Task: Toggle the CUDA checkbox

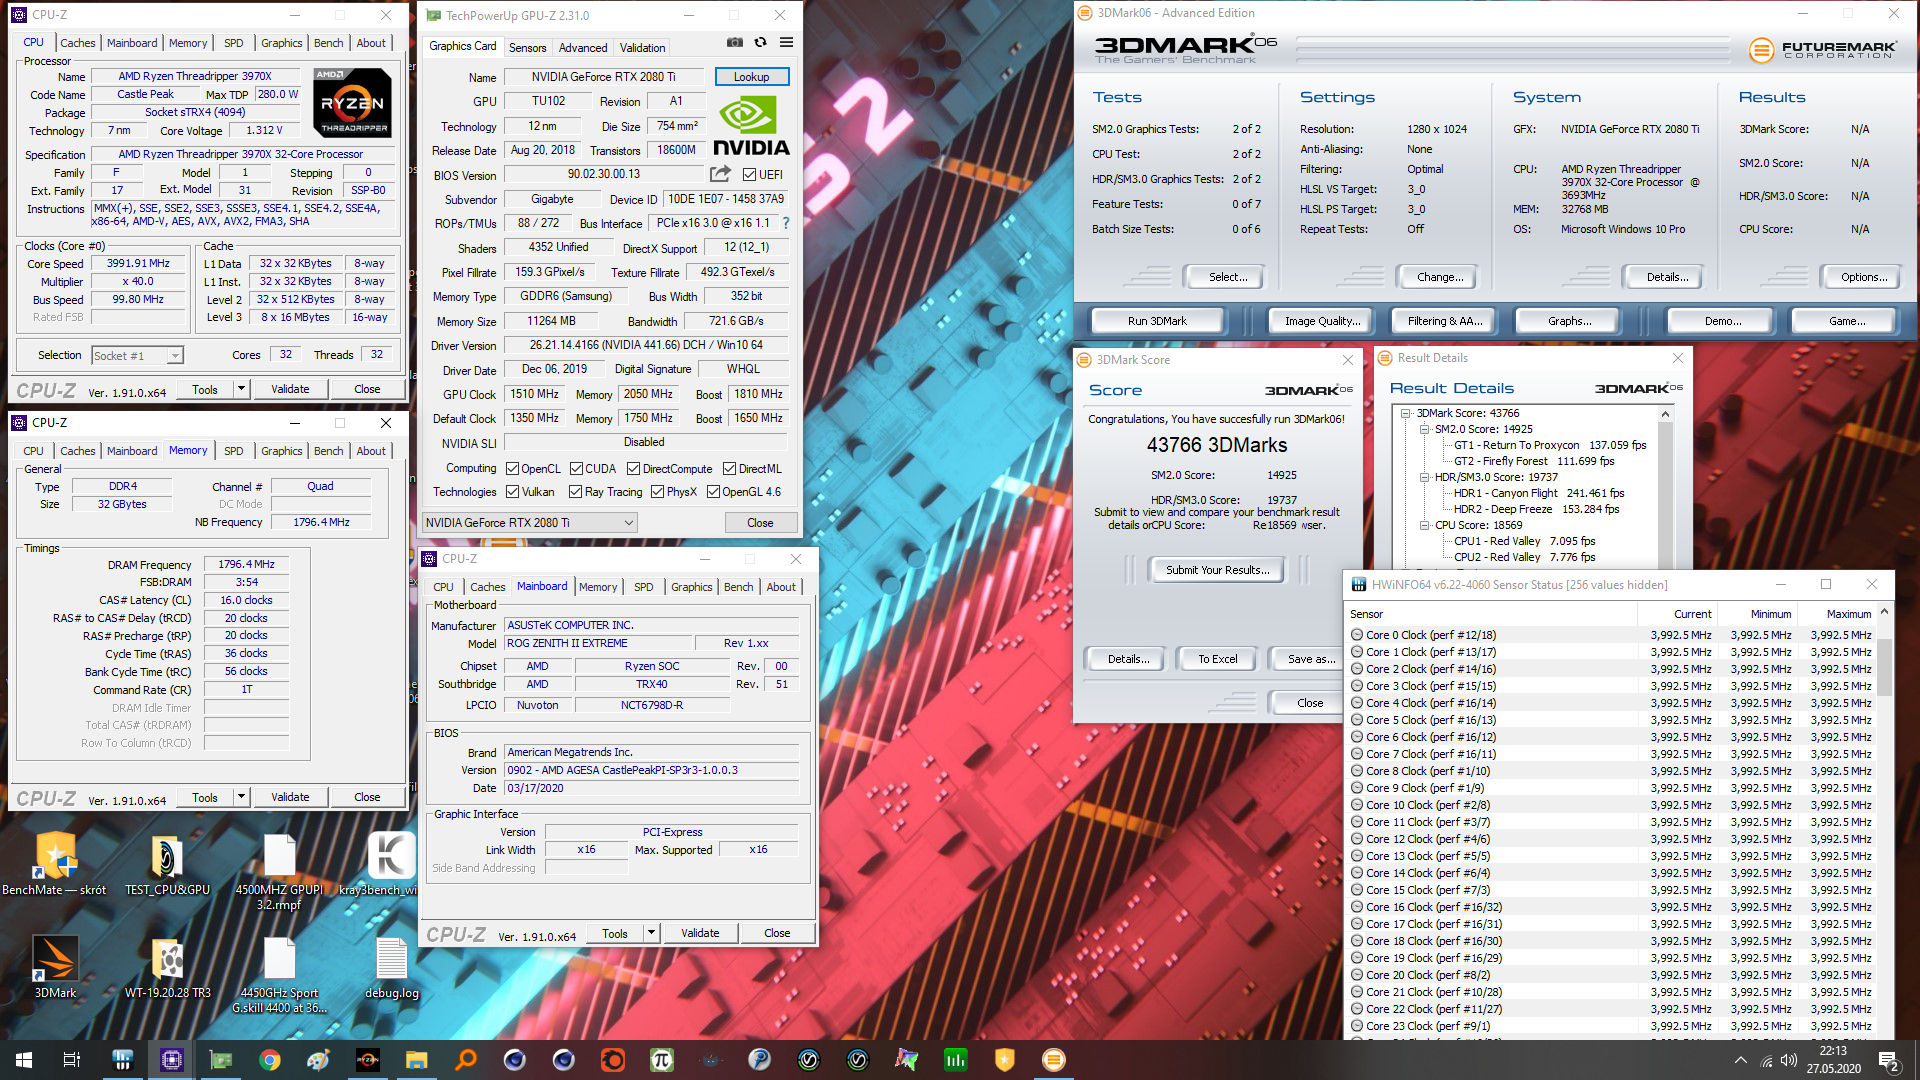Action: [x=576, y=469]
